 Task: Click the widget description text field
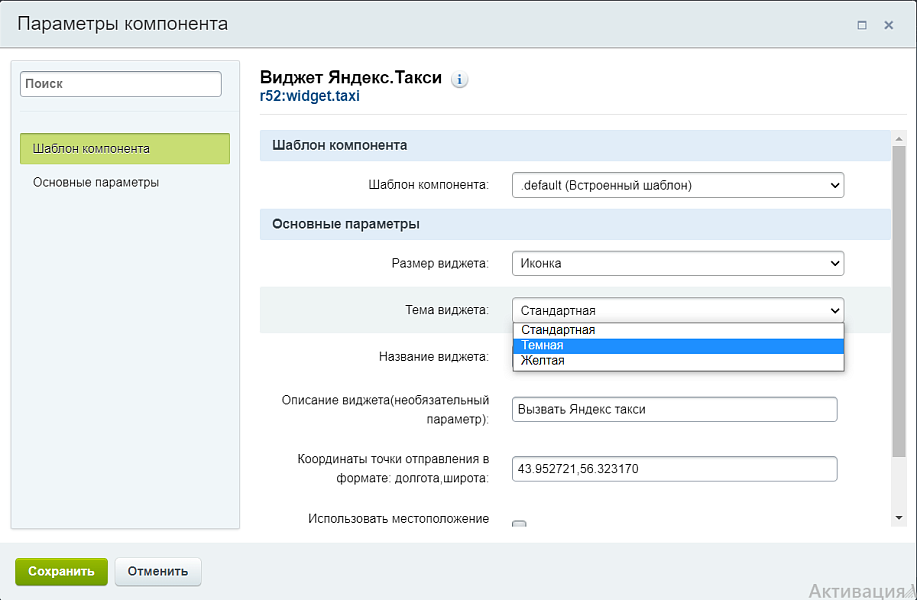click(674, 409)
